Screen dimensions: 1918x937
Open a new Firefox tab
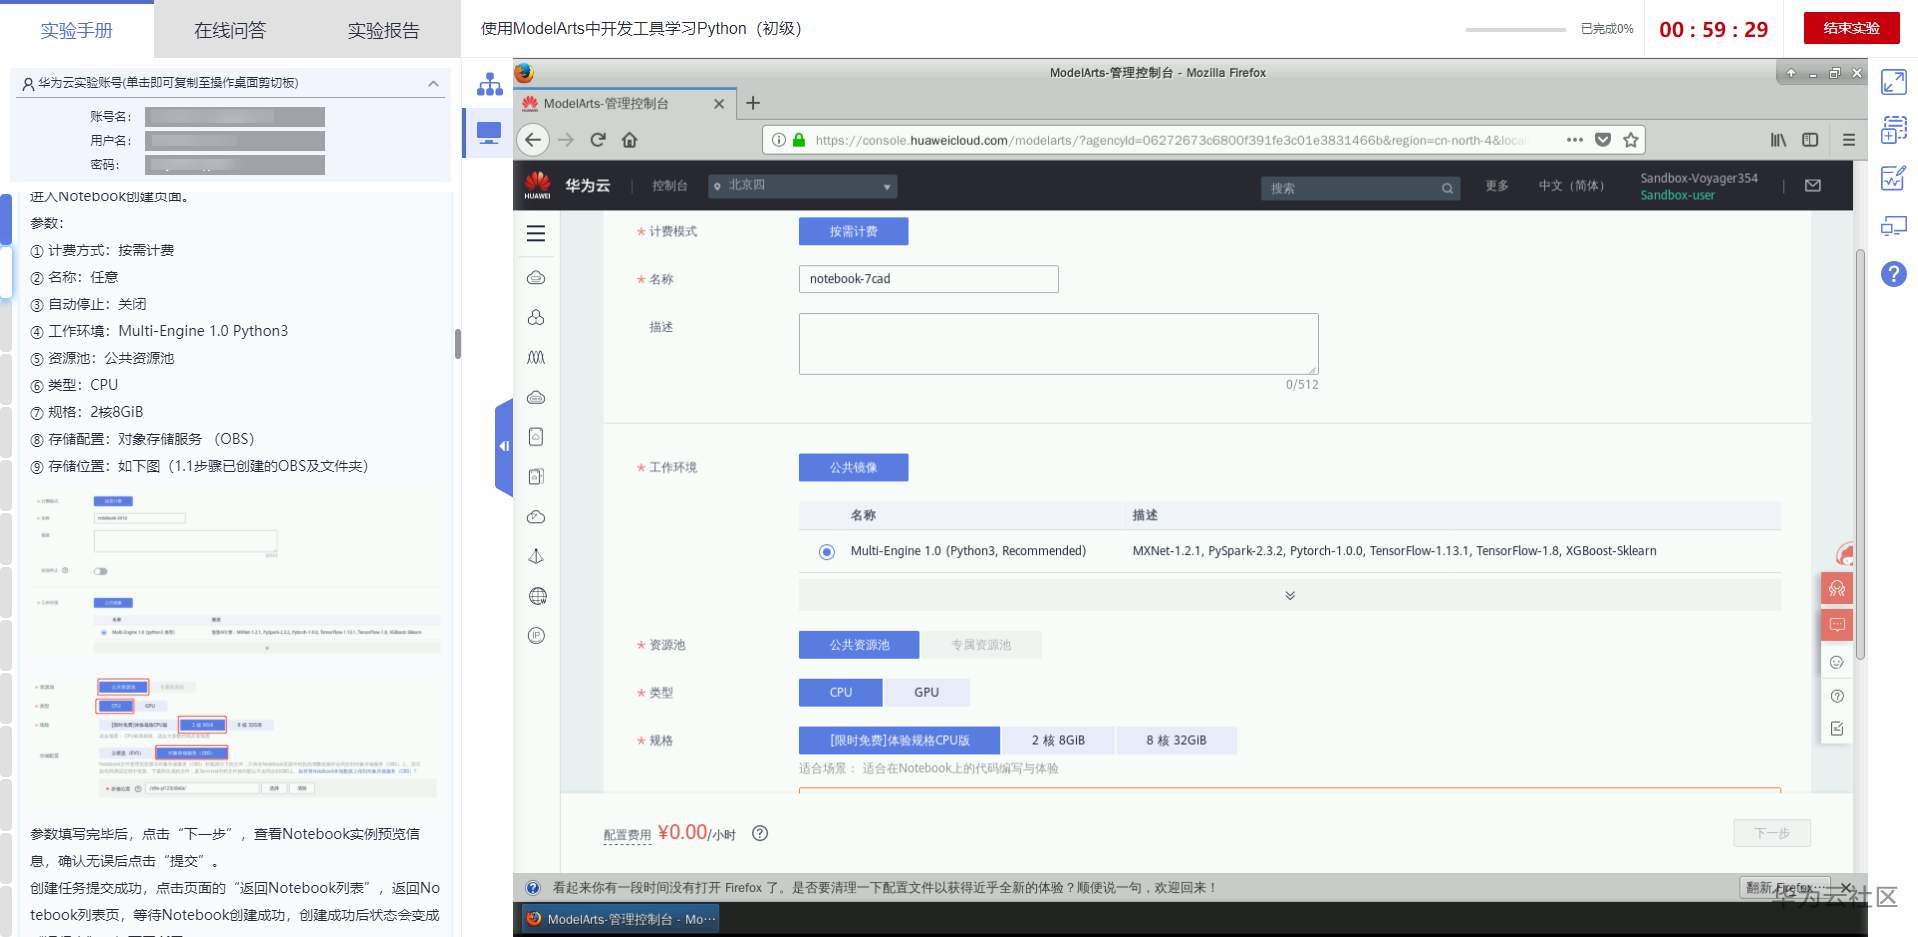click(x=753, y=103)
